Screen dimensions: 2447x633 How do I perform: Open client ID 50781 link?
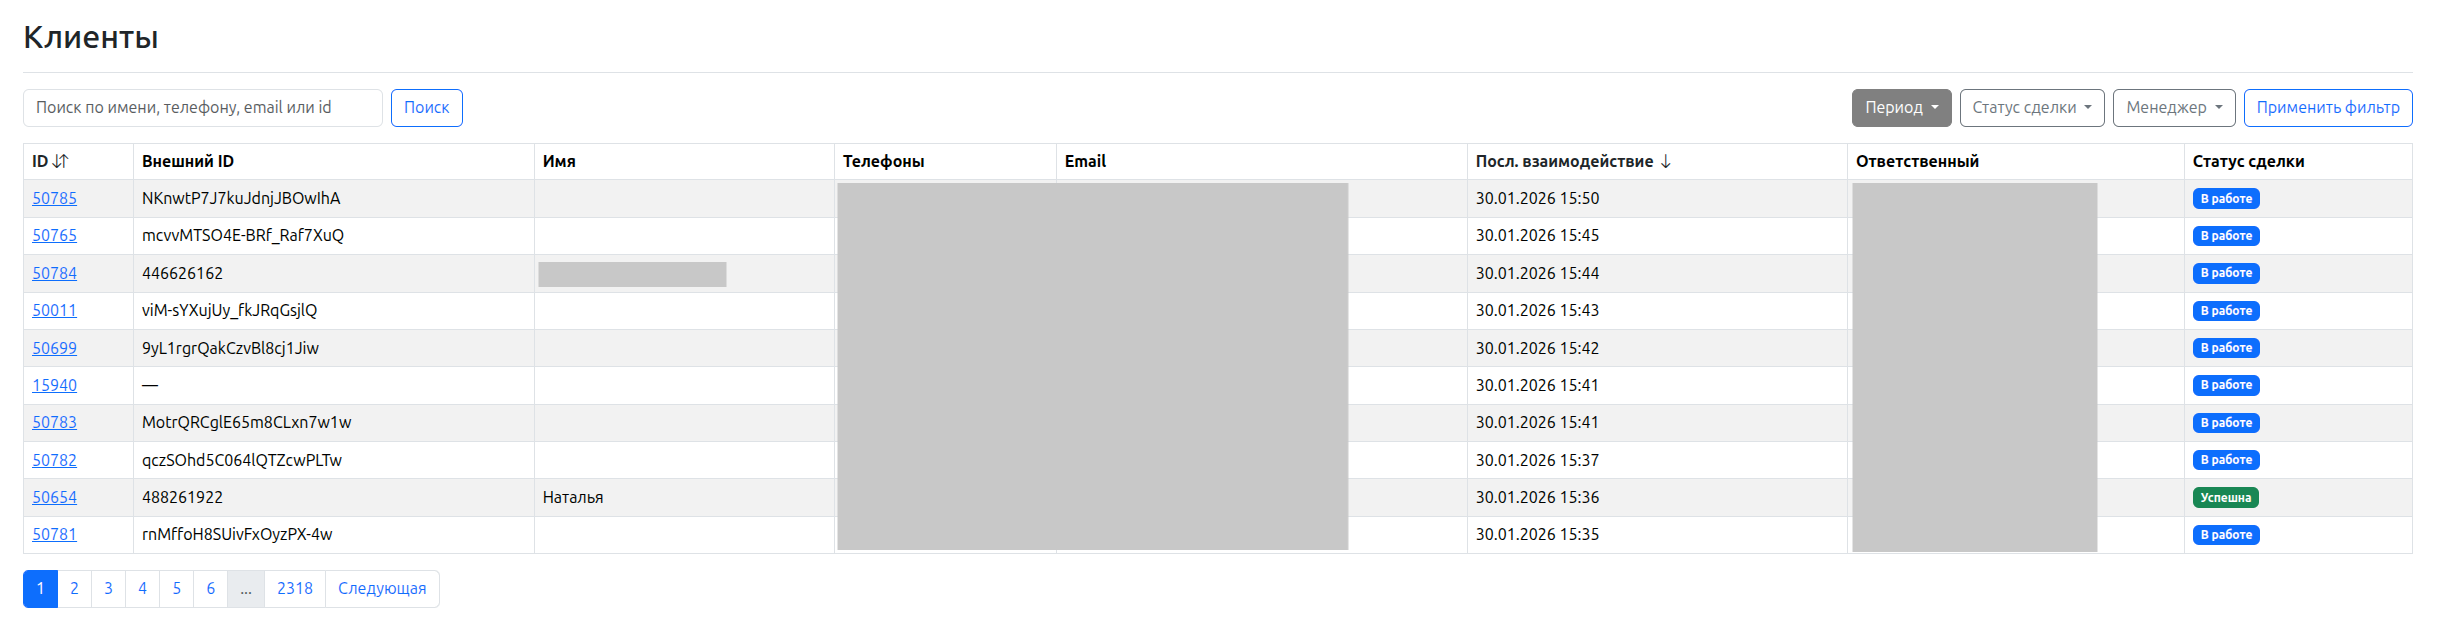(54, 534)
